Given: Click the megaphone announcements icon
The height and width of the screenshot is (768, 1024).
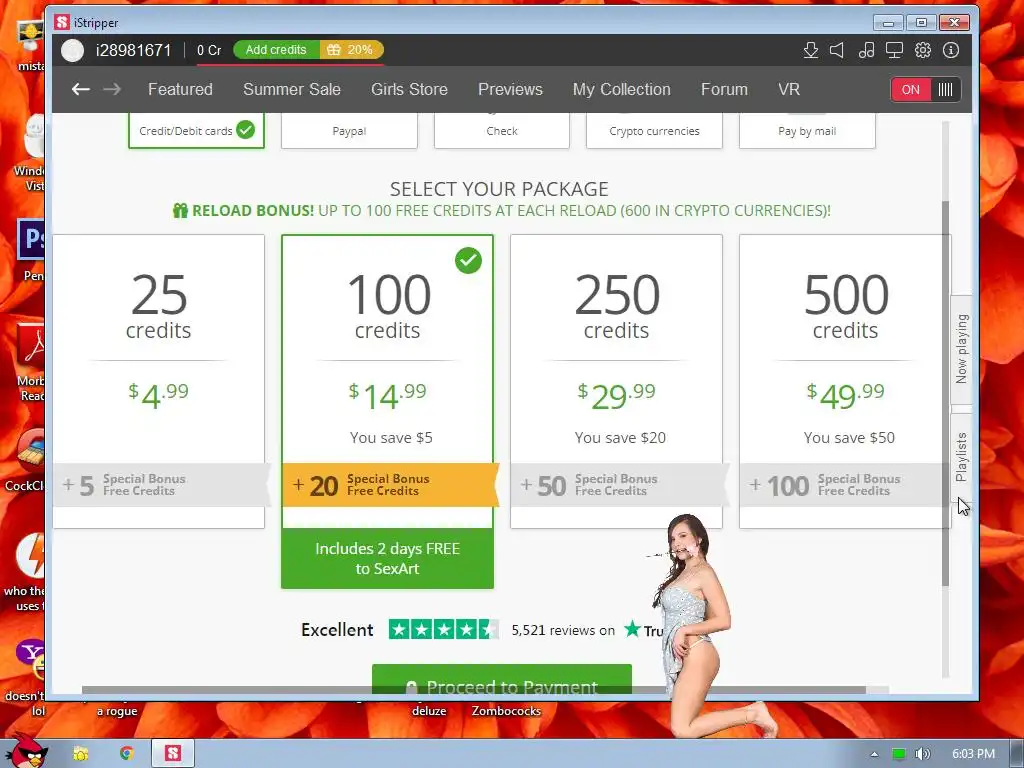Looking at the screenshot, I should tap(837, 50).
